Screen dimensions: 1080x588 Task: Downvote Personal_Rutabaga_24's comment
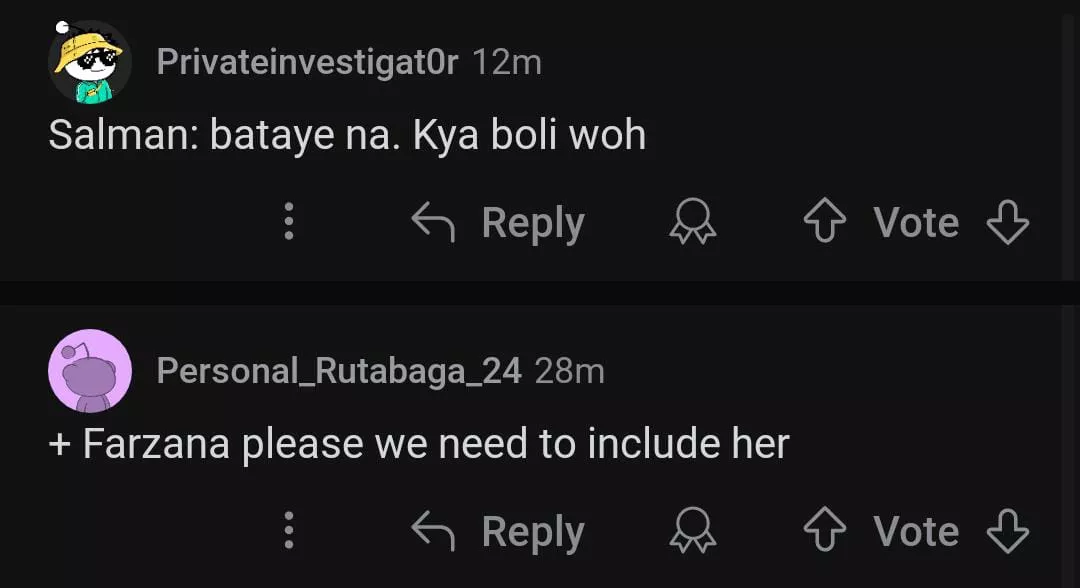coord(1007,531)
